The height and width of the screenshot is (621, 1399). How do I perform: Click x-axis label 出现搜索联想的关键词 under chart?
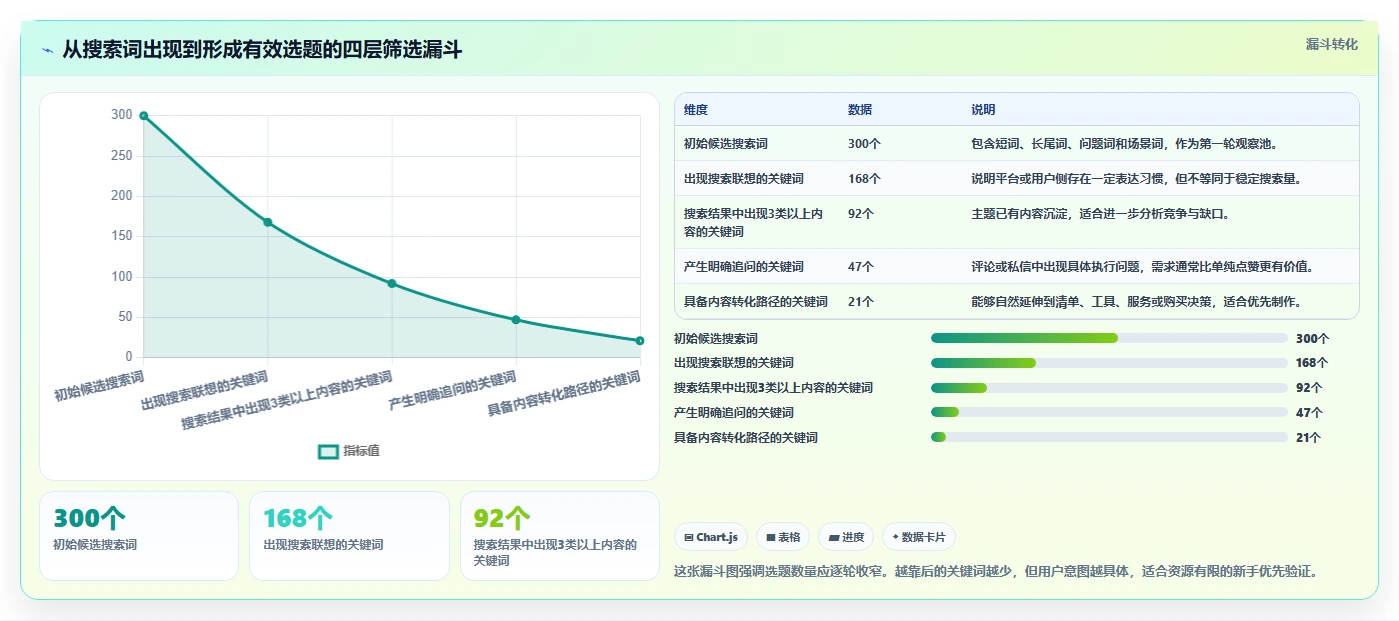click(205, 391)
